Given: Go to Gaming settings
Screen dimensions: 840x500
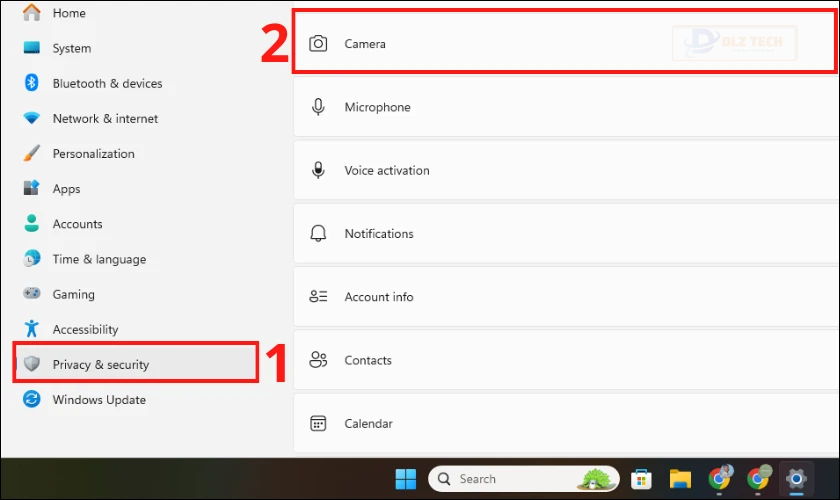Looking at the screenshot, I should point(73,294).
